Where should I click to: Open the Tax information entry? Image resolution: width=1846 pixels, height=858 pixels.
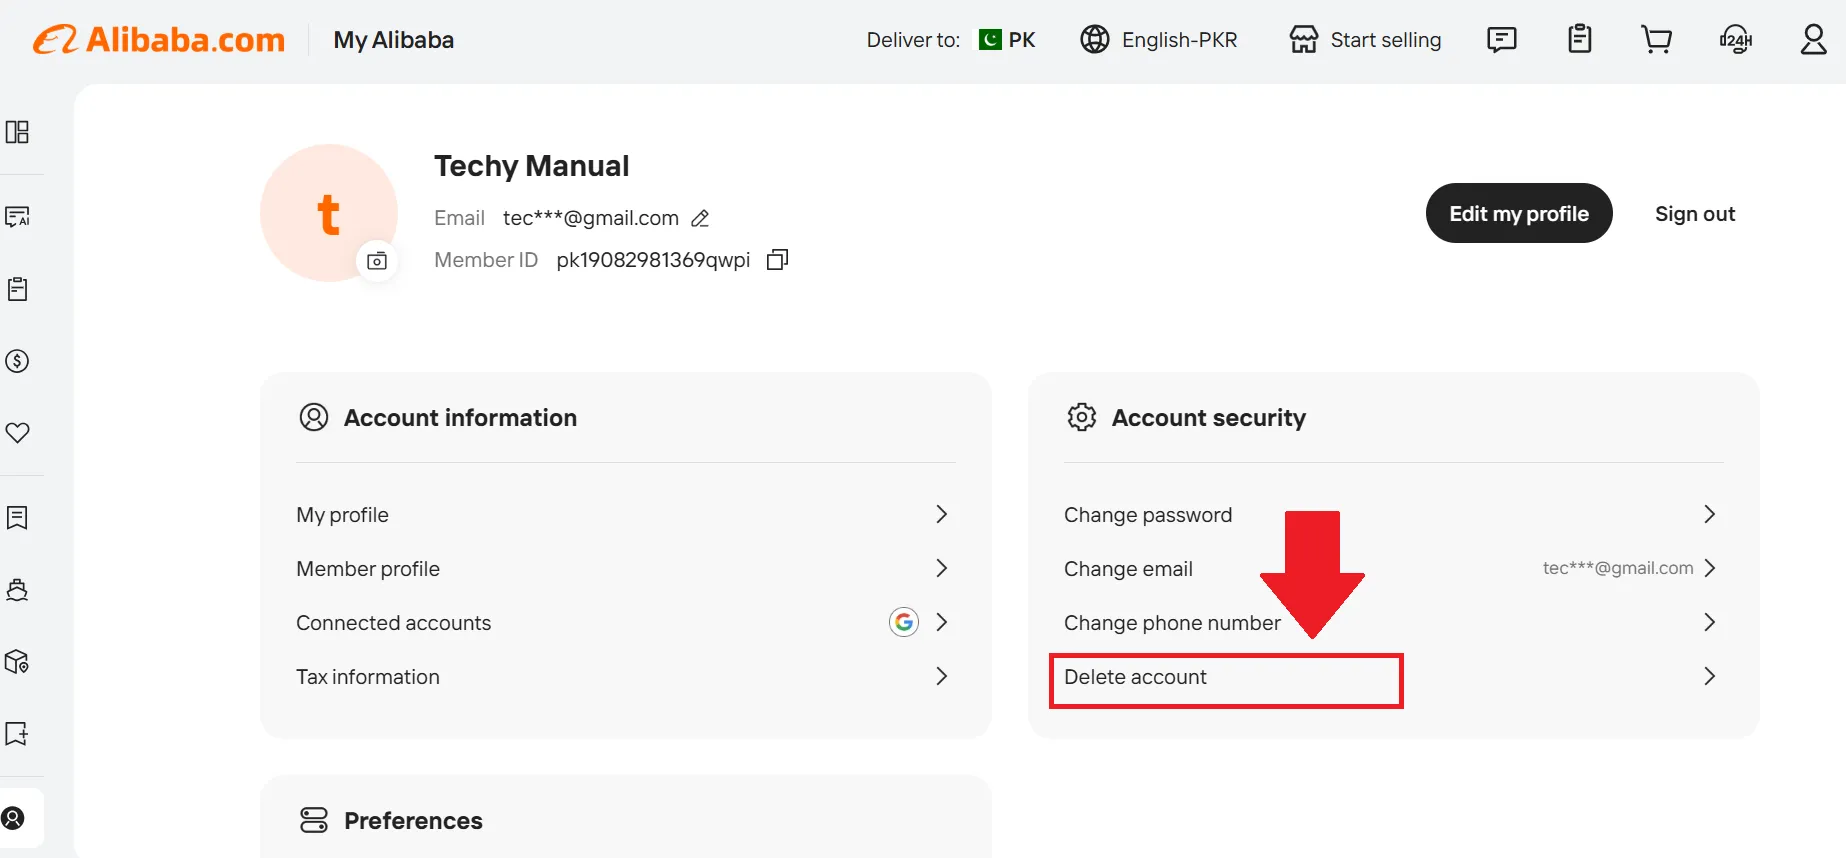pos(625,676)
